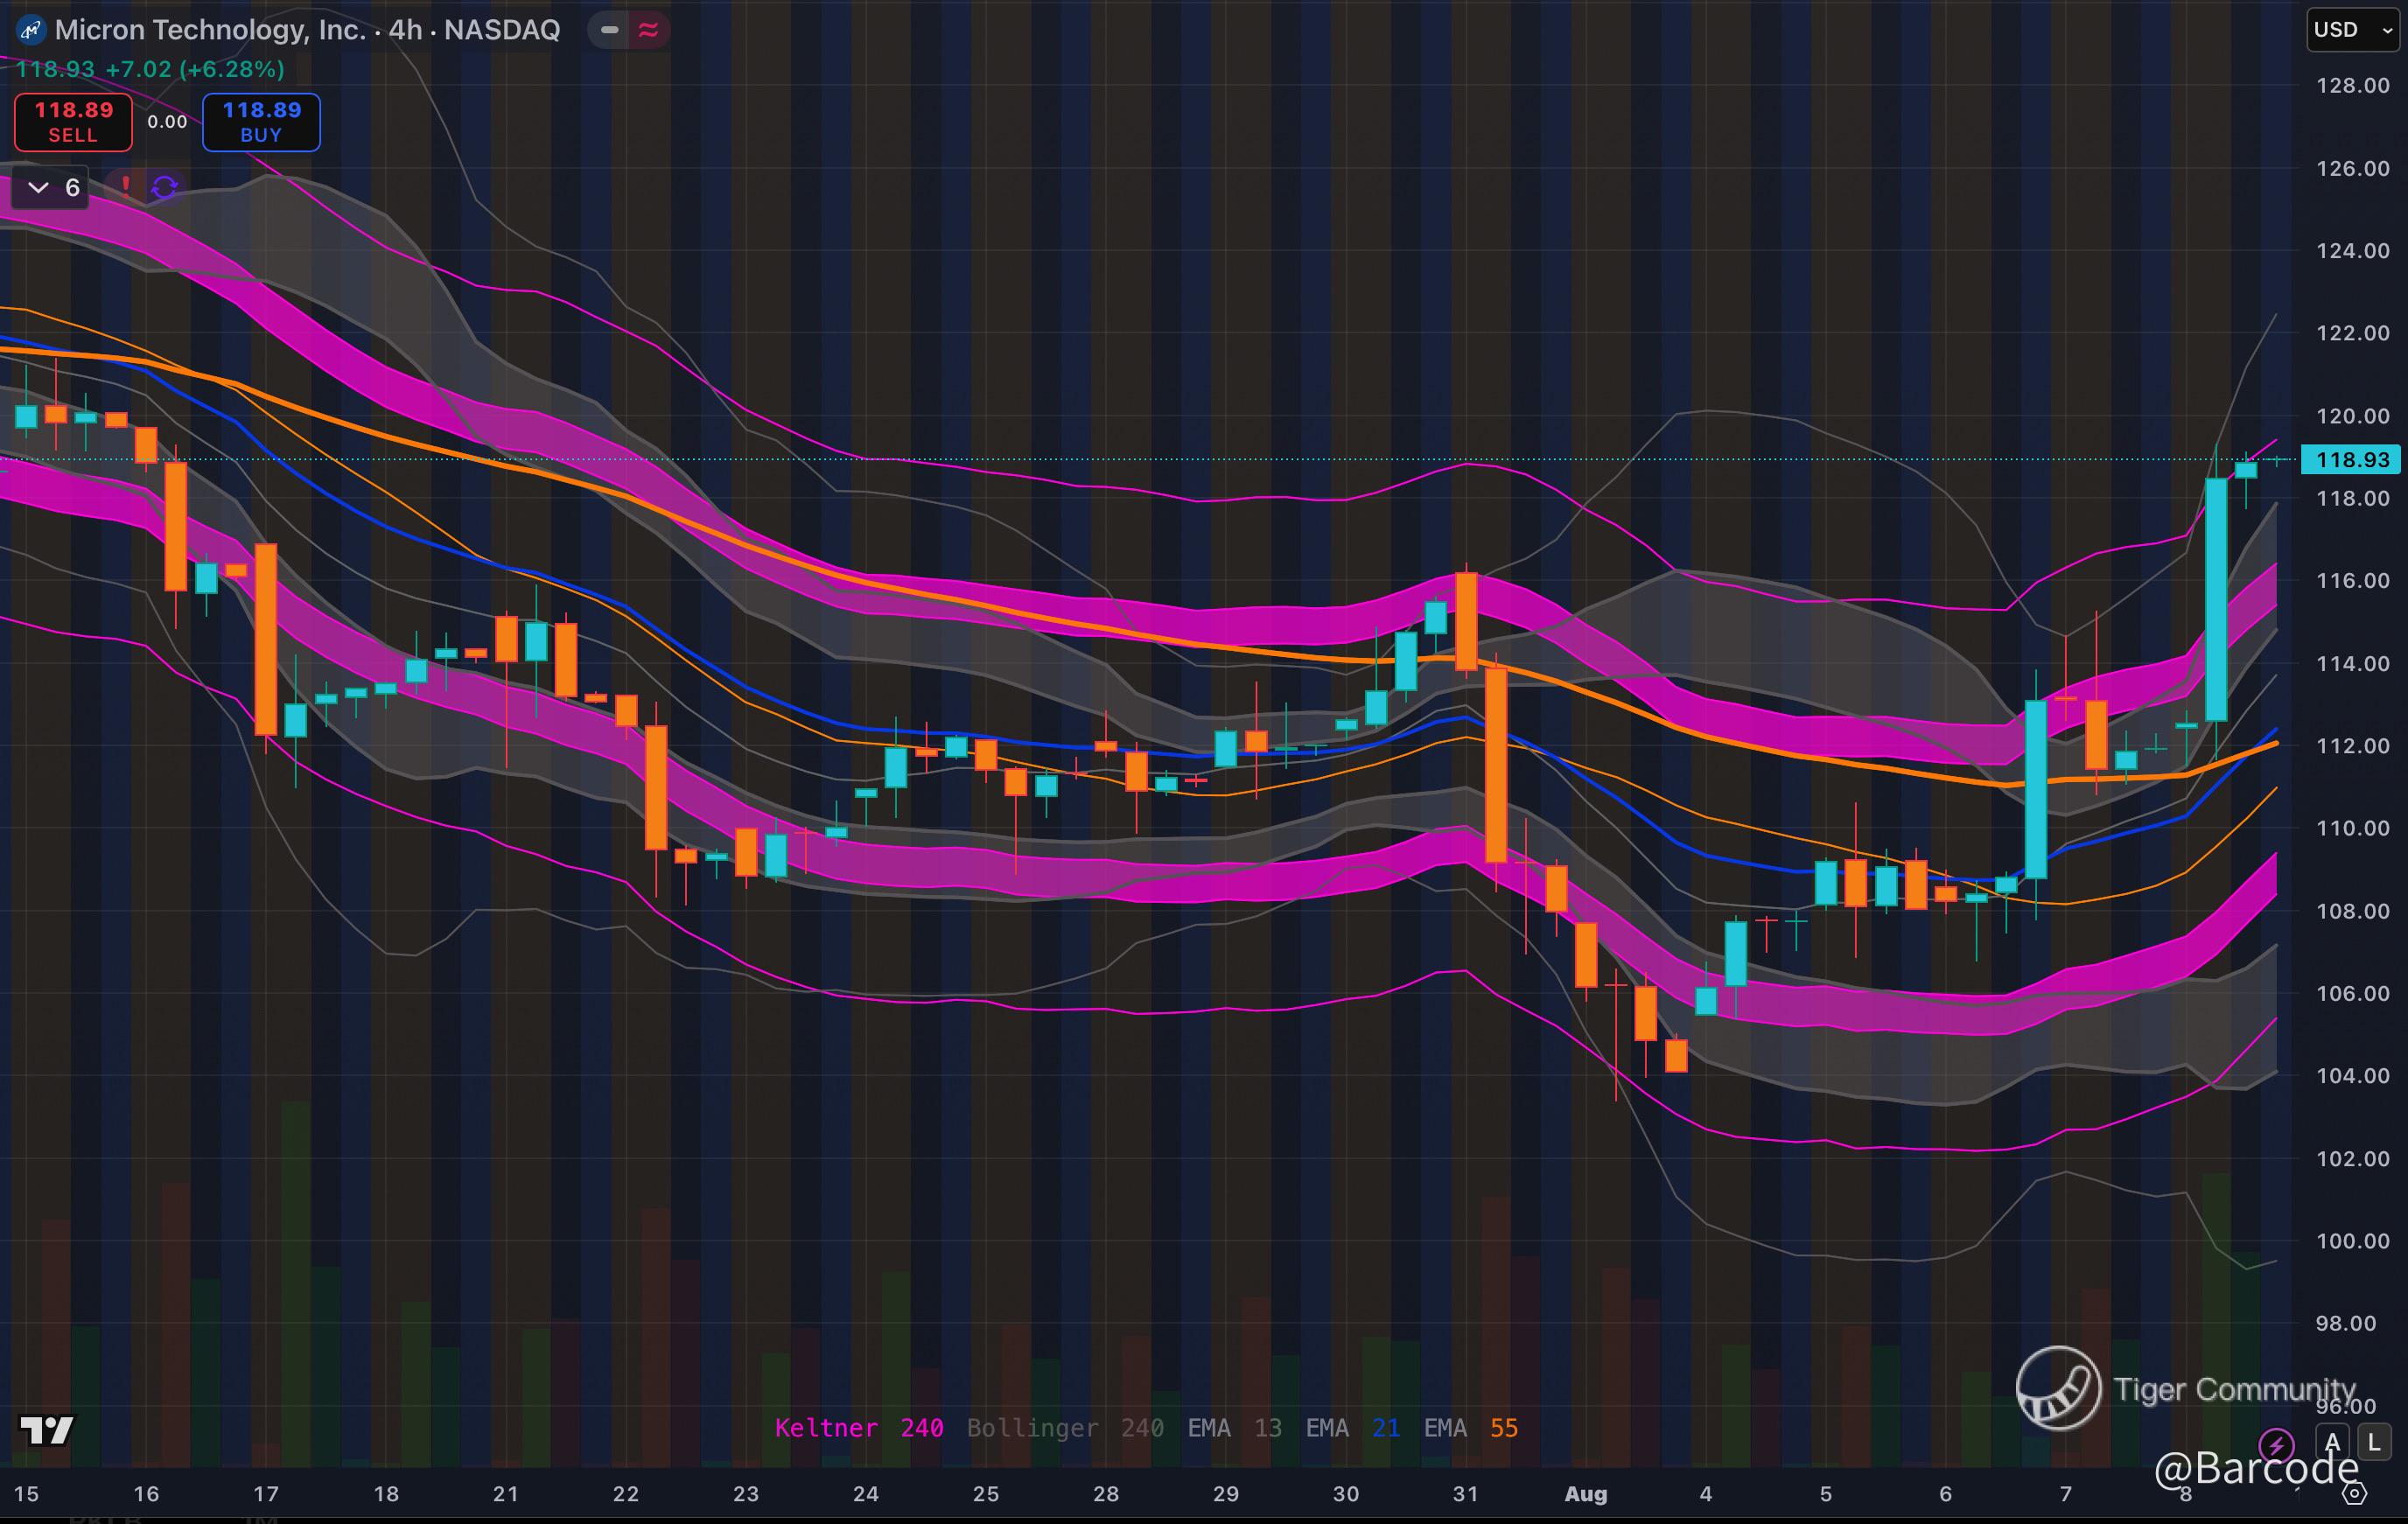The height and width of the screenshot is (1524, 2408).
Task: Click the purple refresh arrows icon
Action: pos(165,187)
